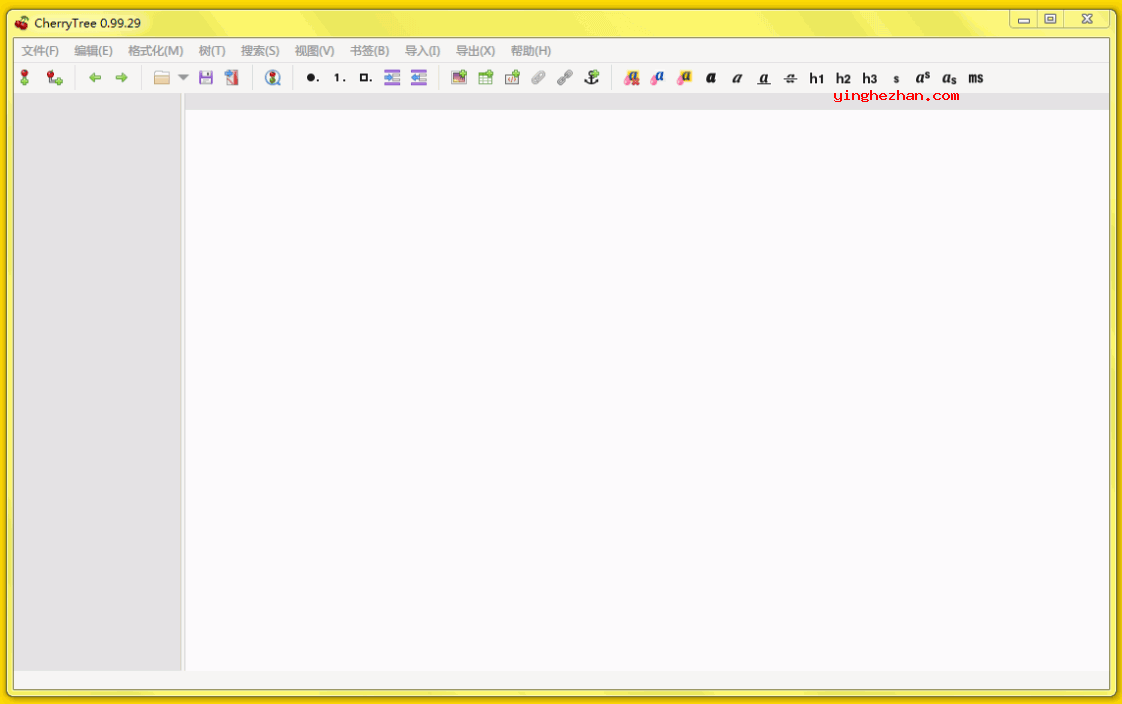Screen dimensions: 1122x704
Task: Open the 编辑(E) menu
Action: (x=93, y=51)
